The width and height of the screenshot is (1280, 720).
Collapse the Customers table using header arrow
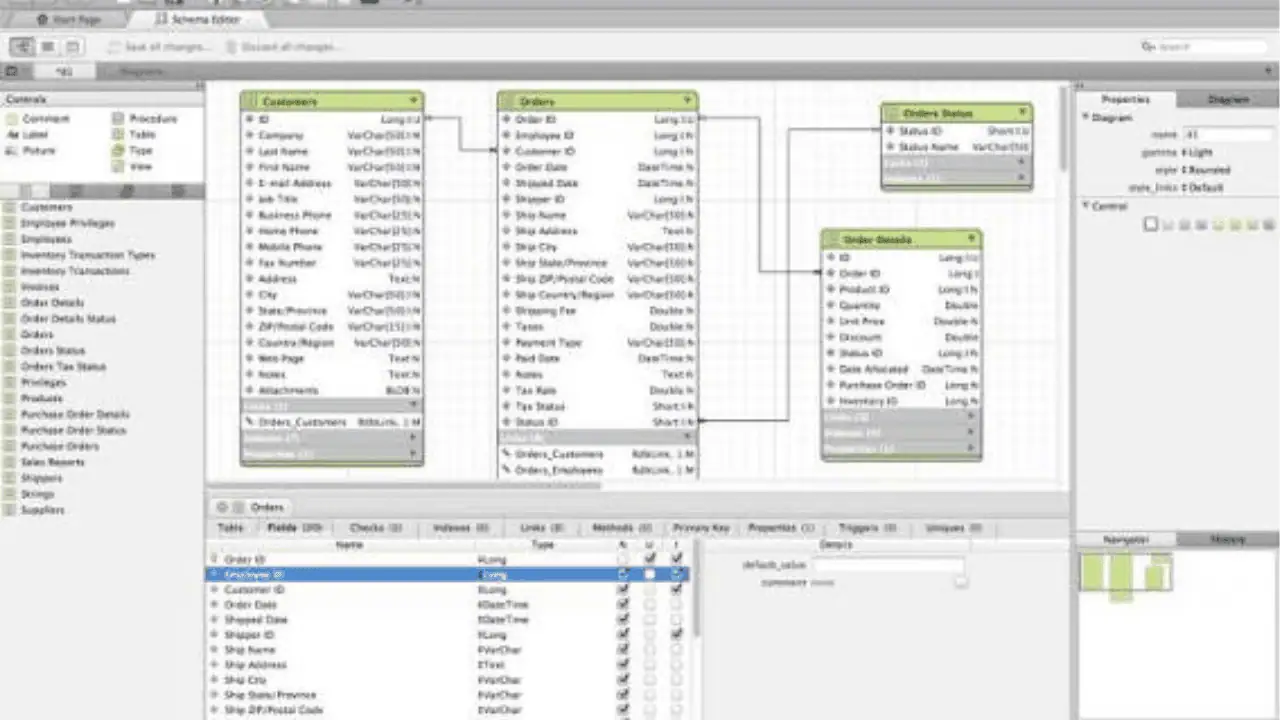tap(413, 101)
